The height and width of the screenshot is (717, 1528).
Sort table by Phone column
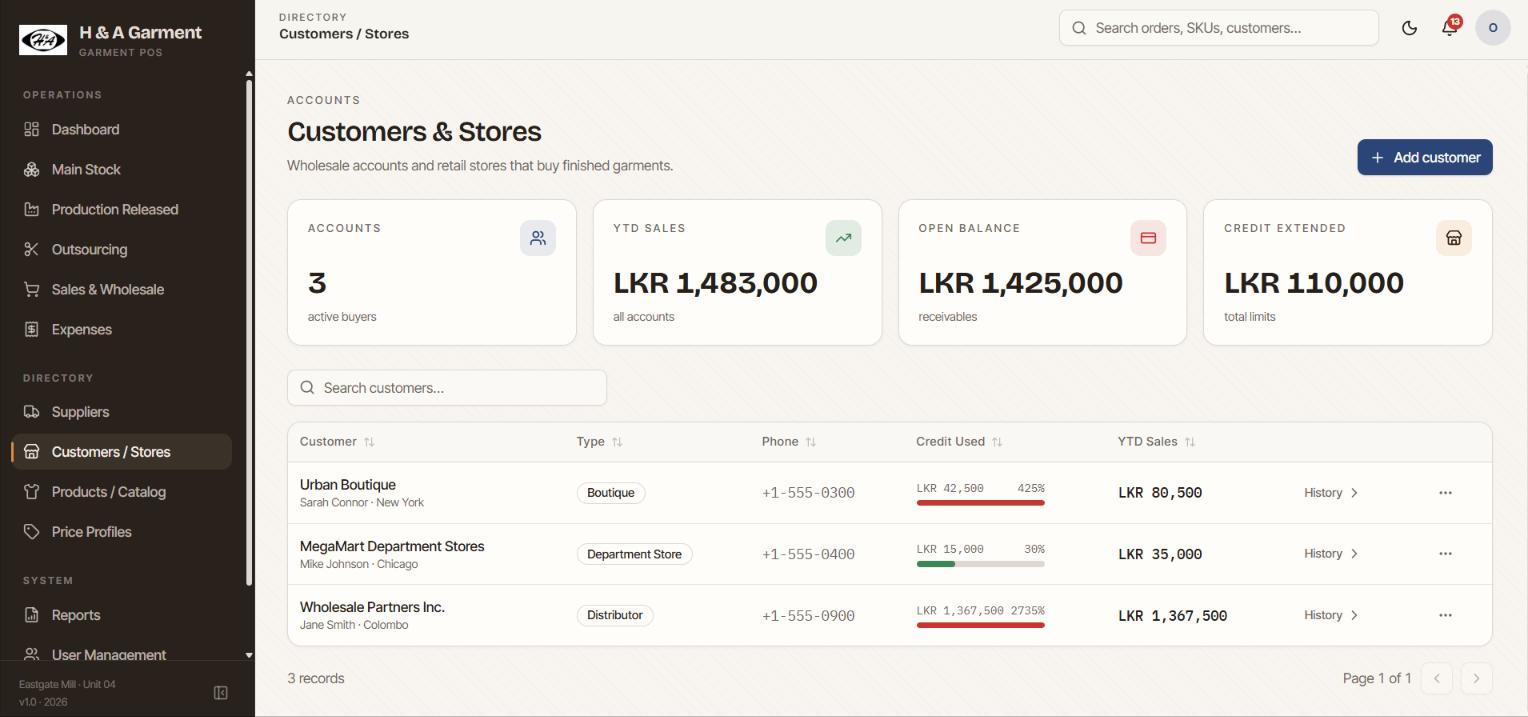point(789,441)
